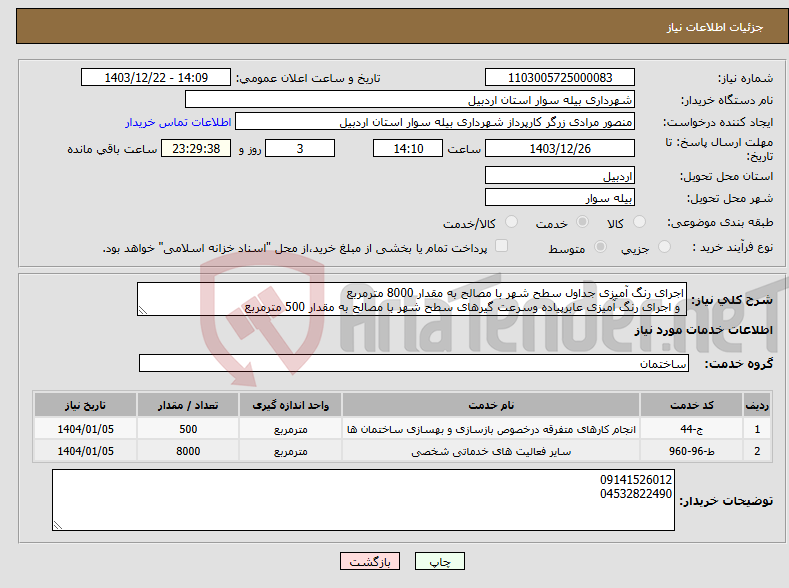The width and height of the screenshot is (789, 588).
Task: Click the تعداد / مقدار column header
Action: pyautogui.click(x=188, y=405)
